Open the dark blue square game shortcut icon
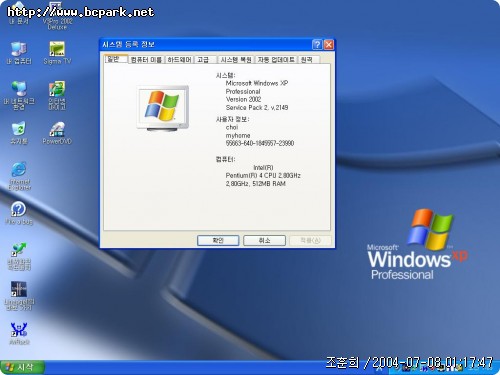Screen dimensions: 500x375 (19, 296)
